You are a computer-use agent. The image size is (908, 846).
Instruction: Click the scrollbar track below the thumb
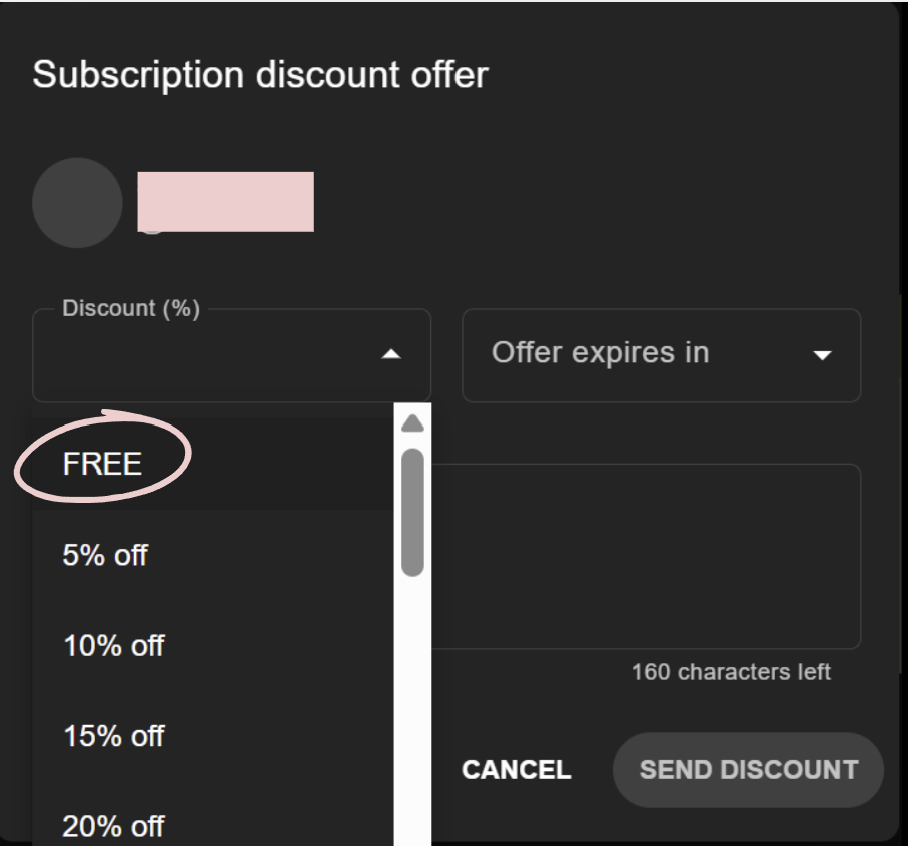pyautogui.click(x=412, y=711)
